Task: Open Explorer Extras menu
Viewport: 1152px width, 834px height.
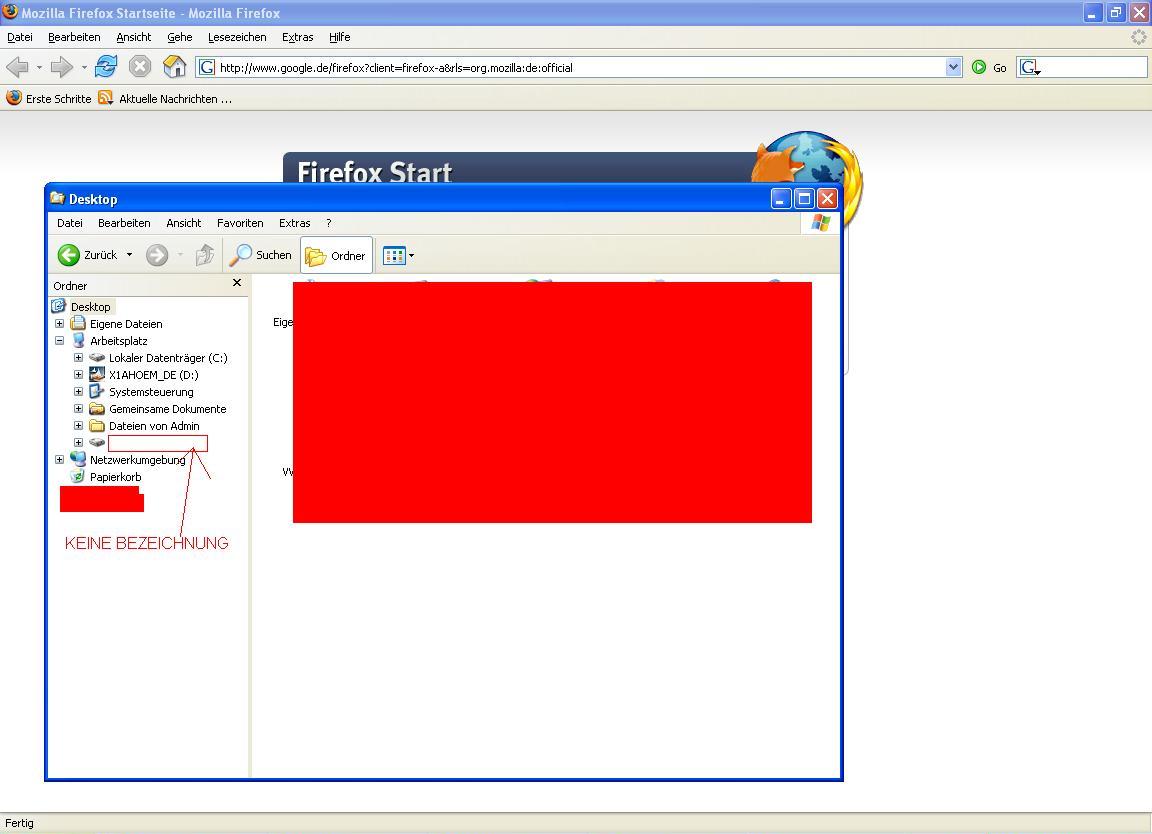Action: (x=295, y=223)
